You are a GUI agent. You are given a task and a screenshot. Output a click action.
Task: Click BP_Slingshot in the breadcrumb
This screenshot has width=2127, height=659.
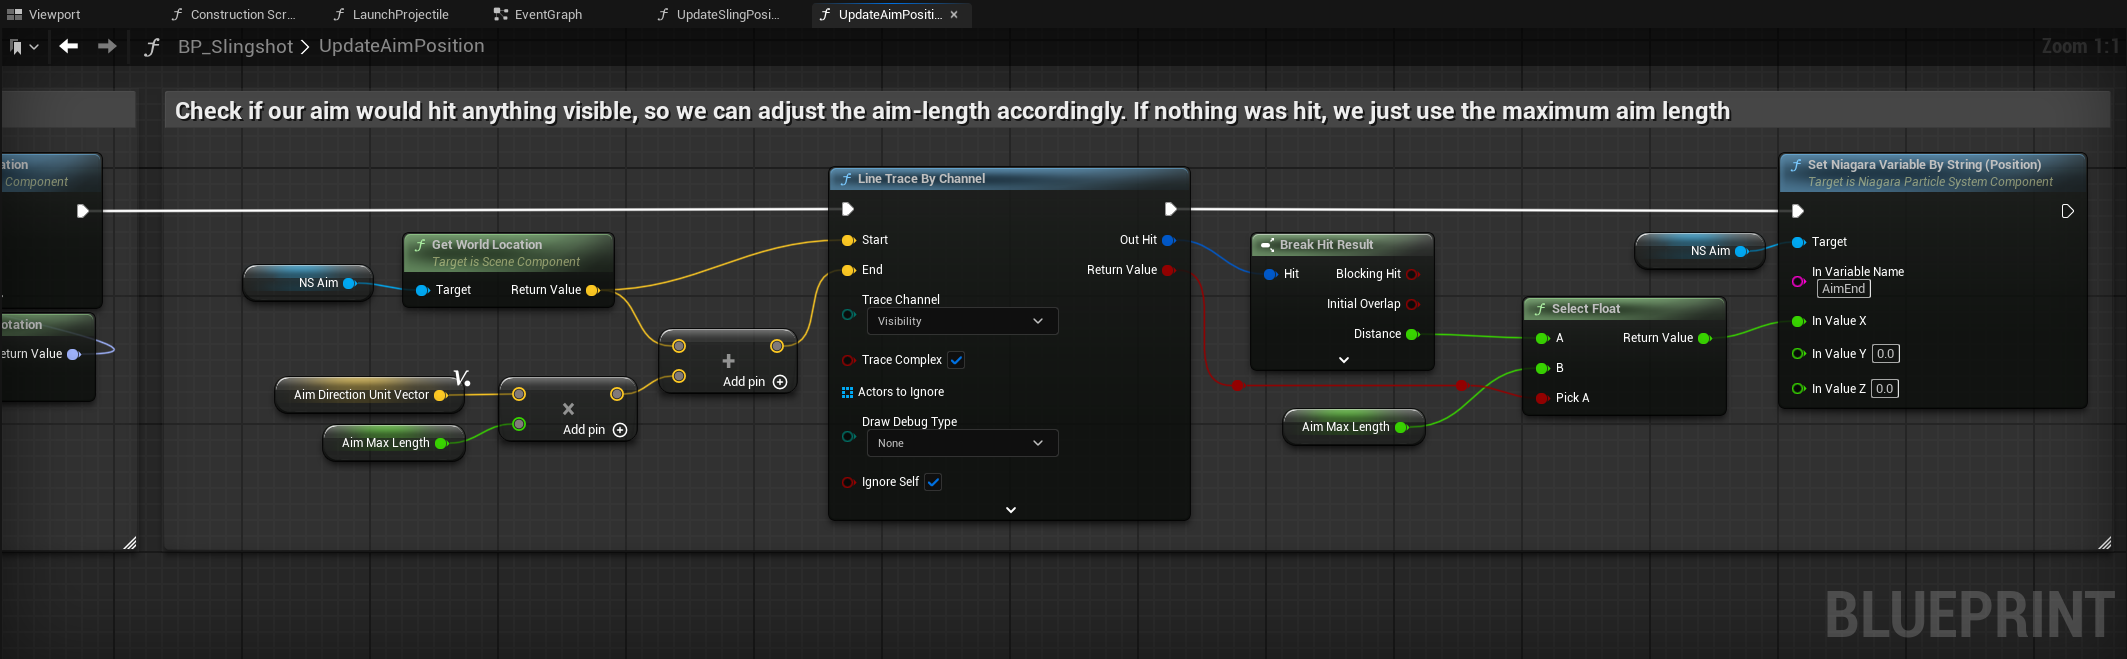pyautogui.click(x=235, y=47)
